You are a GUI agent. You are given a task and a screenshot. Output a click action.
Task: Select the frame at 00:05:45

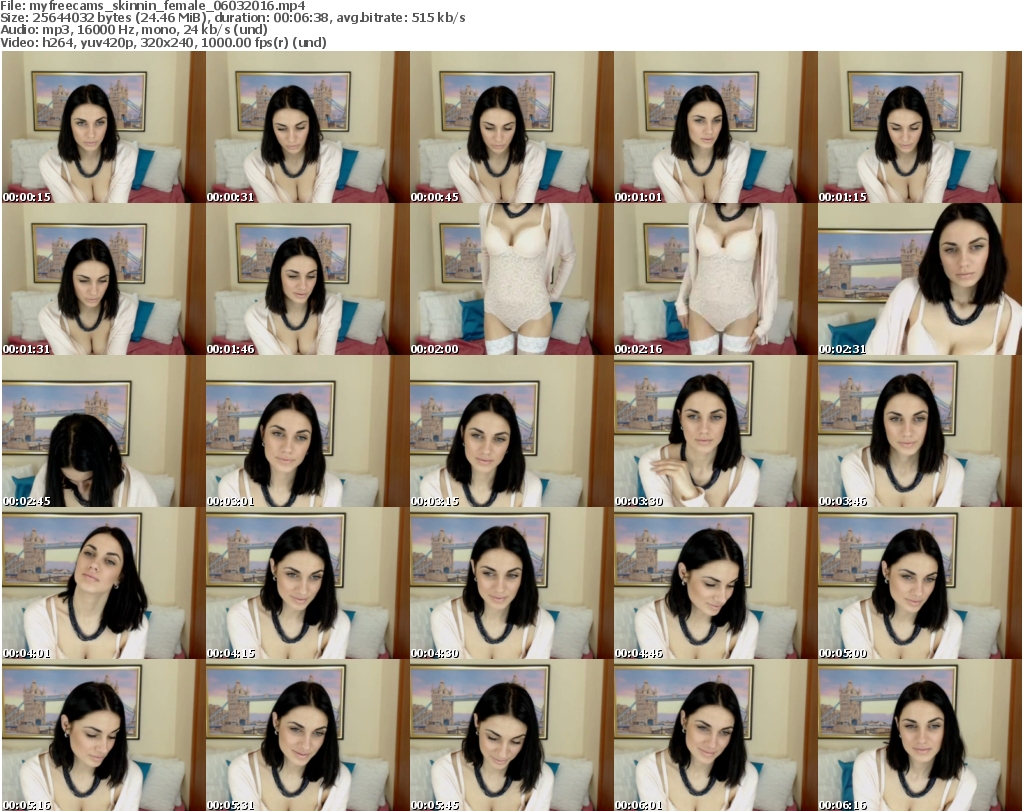click(511, 735)
